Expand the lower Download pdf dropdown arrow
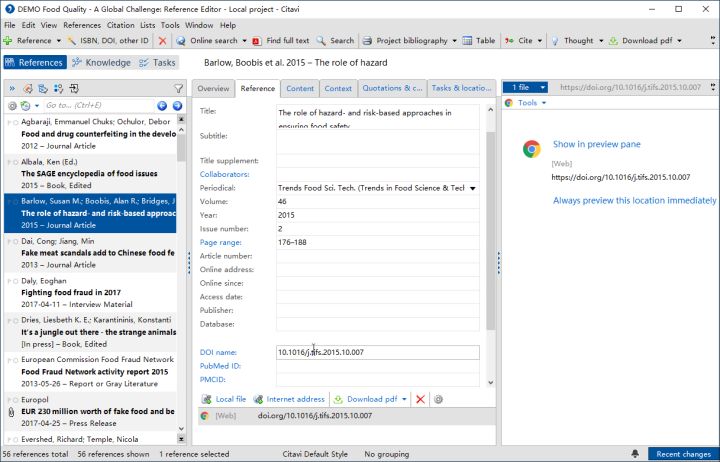Viewport: 720px width, 462px height. pyautogui.click(x=404, y=399)
